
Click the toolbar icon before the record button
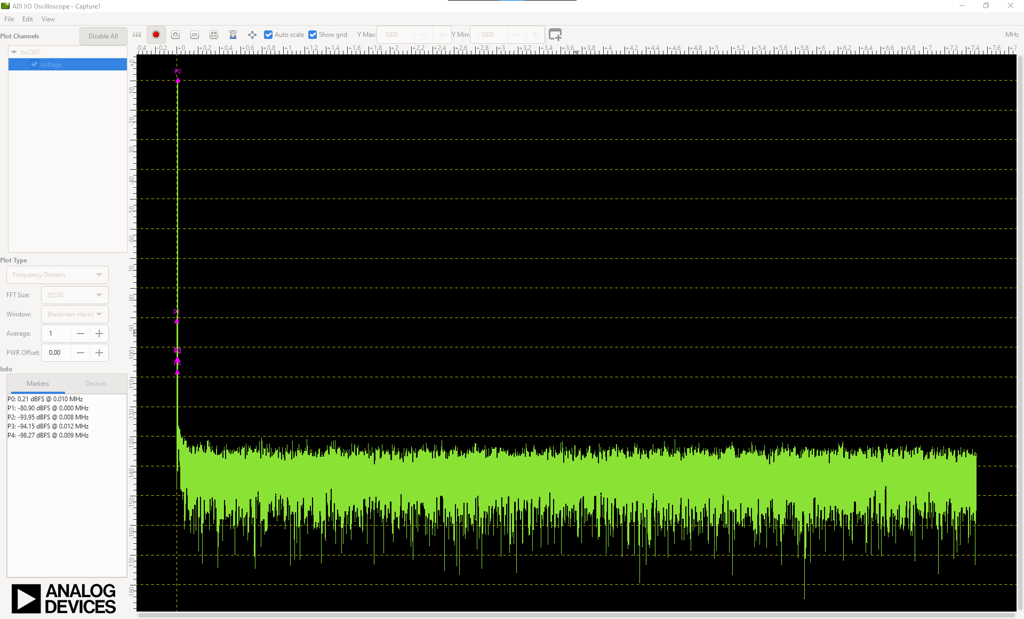[x=137, y=35]
